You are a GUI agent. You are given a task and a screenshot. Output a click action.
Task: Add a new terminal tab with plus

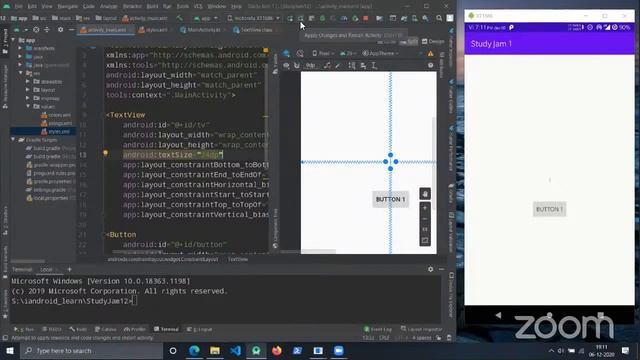pos(69,269)
